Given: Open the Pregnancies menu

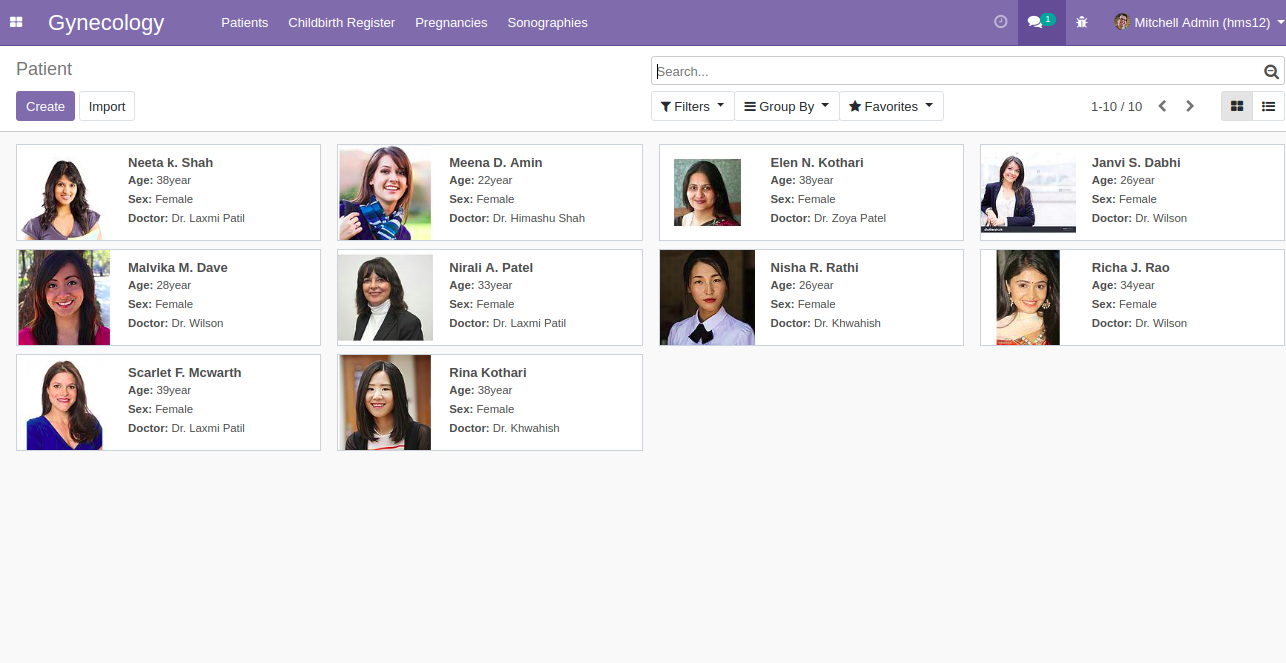Looking at the screenshot, I should point(451,22).
